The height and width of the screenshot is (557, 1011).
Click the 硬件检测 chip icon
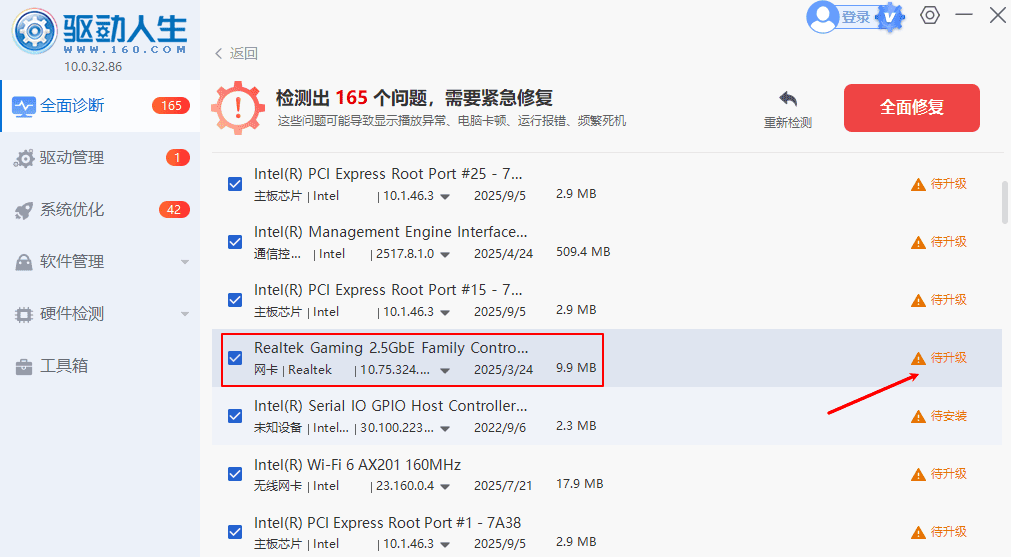click(24, 315)
